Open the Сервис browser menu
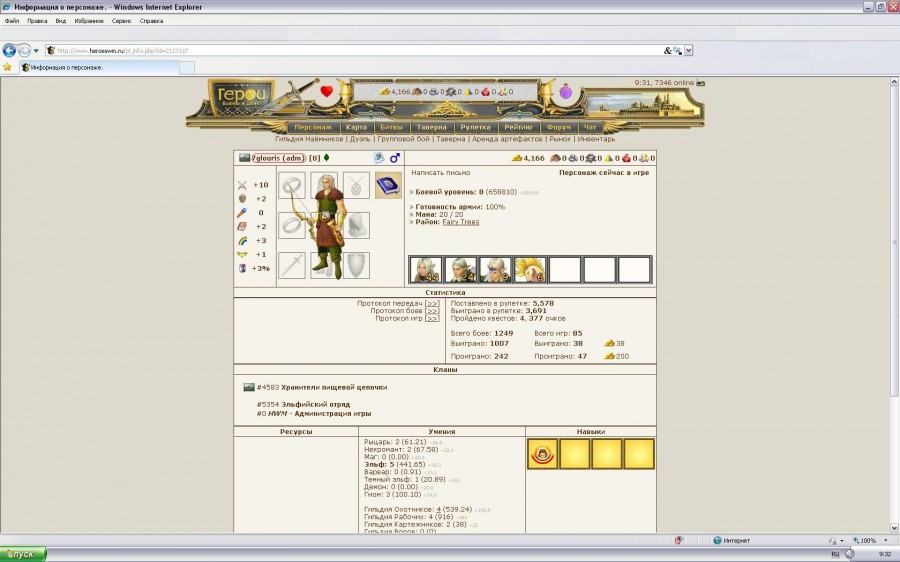 click(x=122, y=21)
